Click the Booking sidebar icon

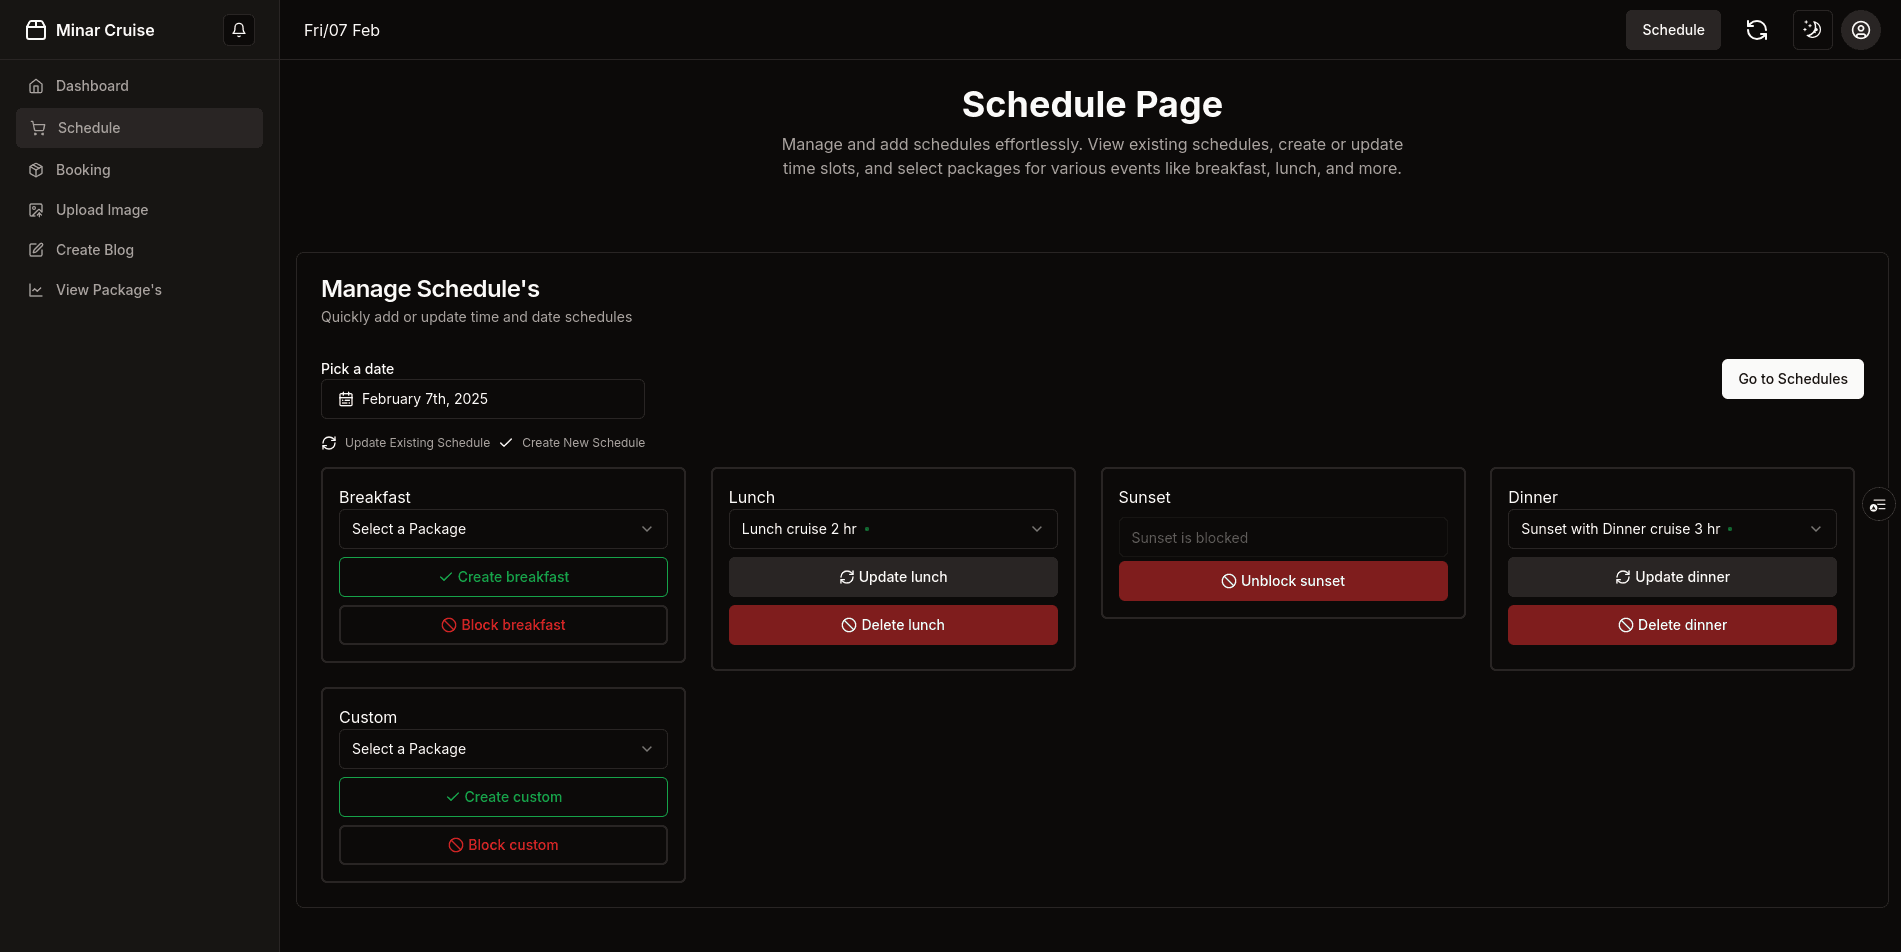point(36,170)
